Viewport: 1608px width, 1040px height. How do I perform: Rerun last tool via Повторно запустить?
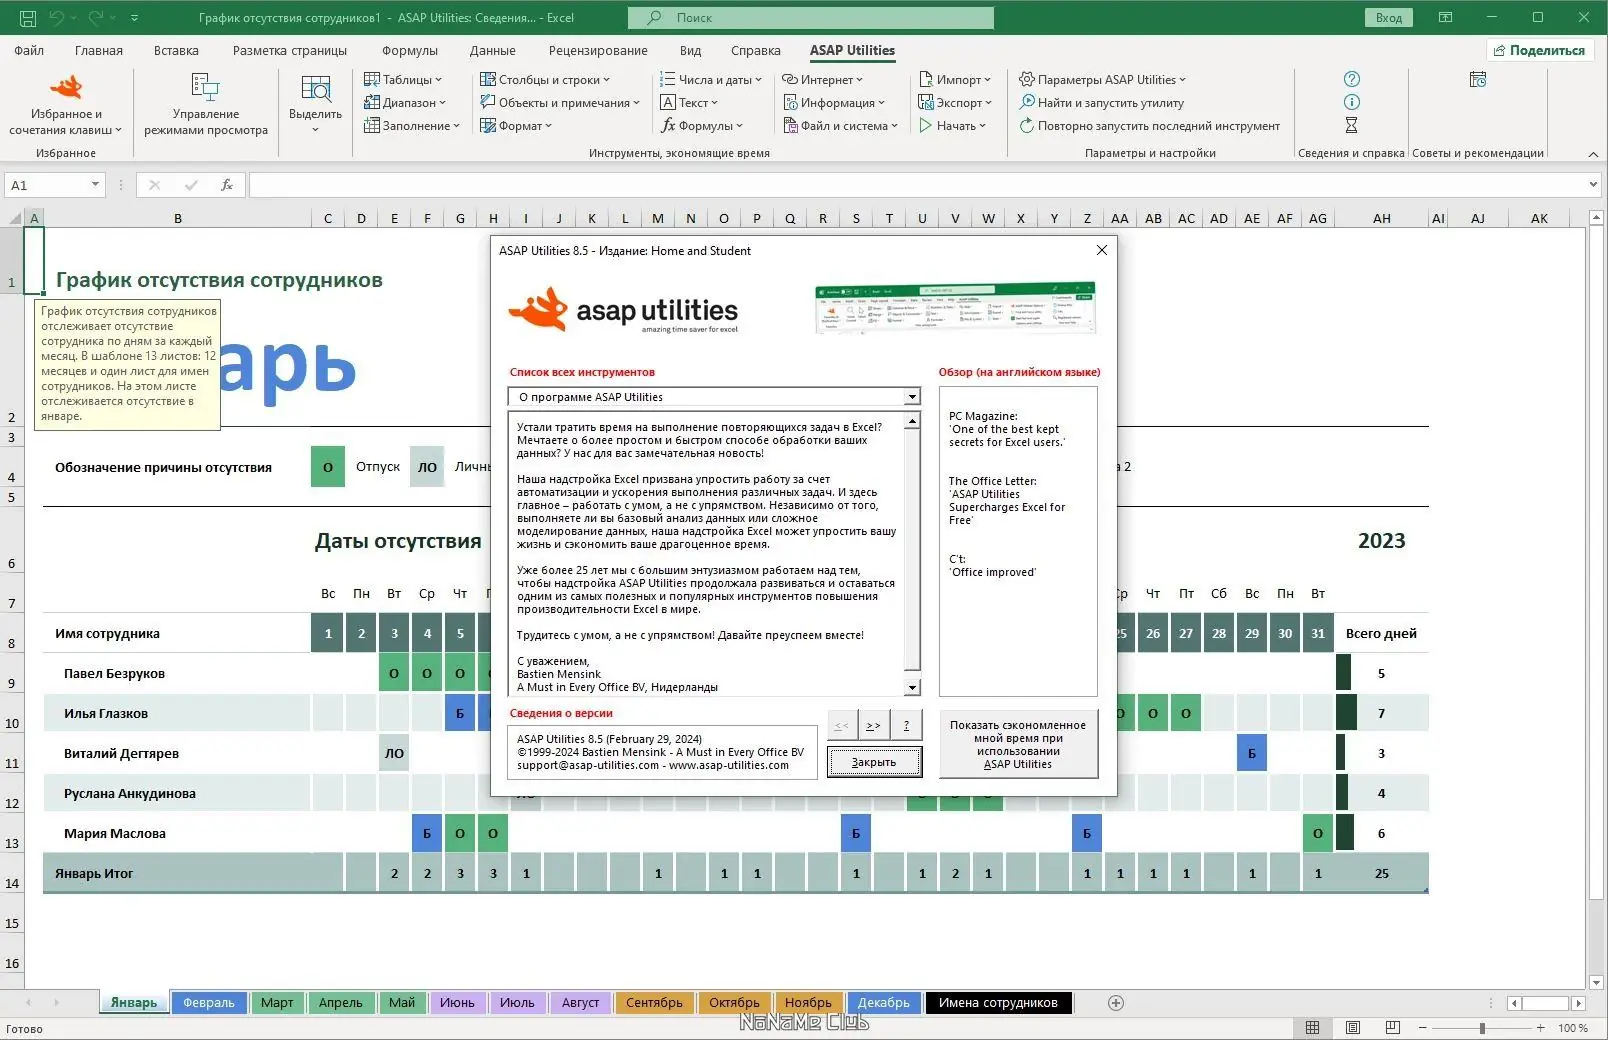pos(1149,126)
